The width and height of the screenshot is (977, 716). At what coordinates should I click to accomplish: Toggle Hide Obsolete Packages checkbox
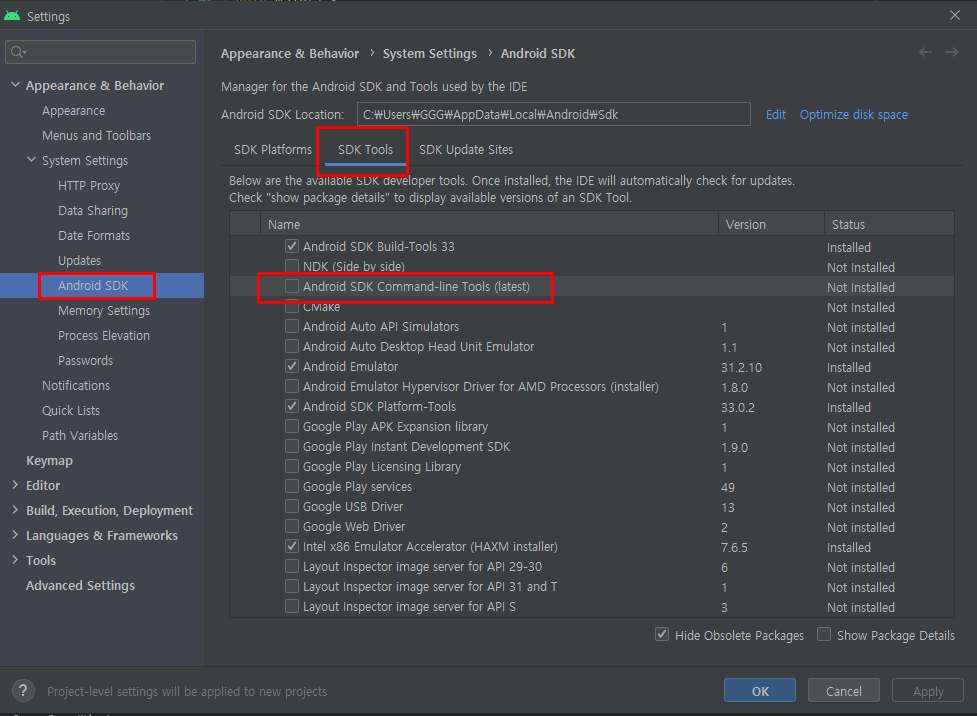click(x=662, y=634)
